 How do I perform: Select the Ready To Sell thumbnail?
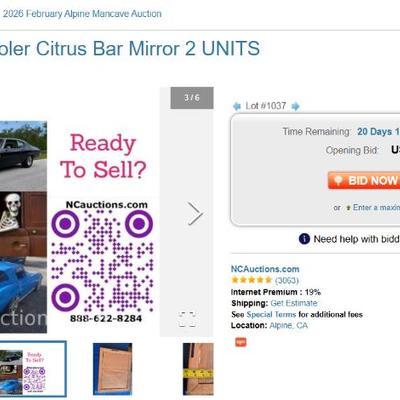point(33,369)
